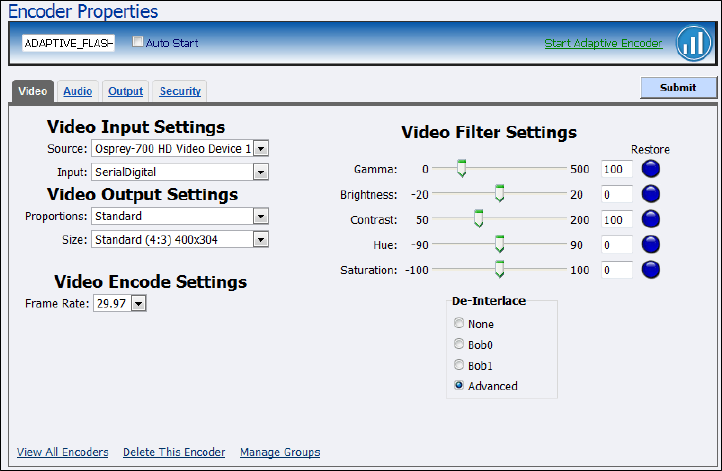Click the Start Adaptive Encoder link

point(603,43)
